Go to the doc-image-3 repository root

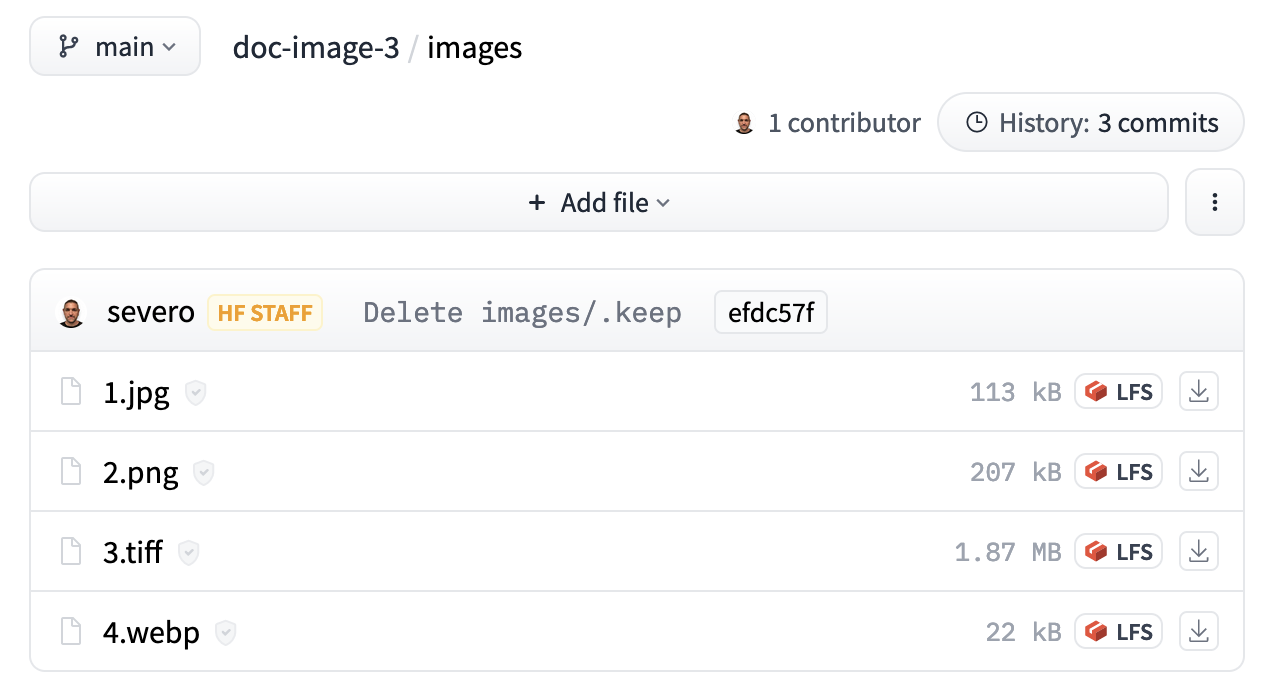(315, 47)
